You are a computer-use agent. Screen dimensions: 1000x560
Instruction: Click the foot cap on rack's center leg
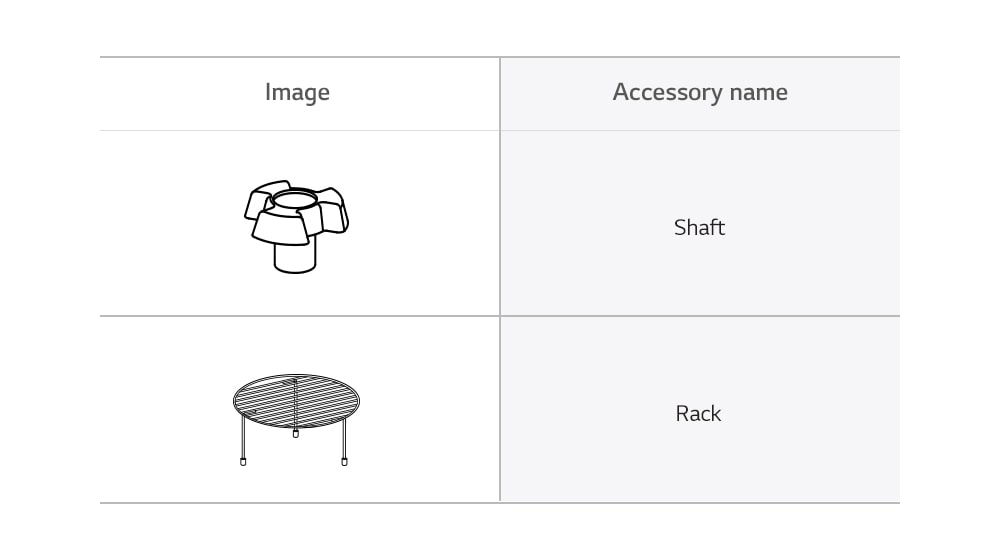click(x=295, y=434)
